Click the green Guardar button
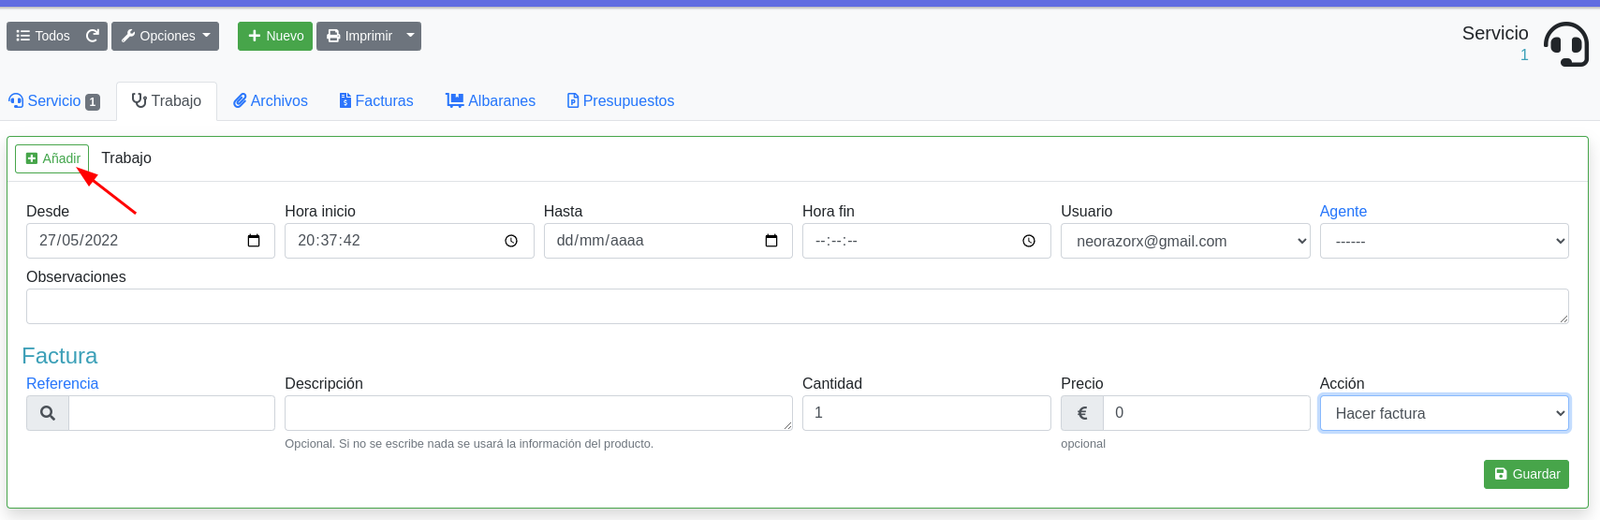The width and height of the screenshot is (1600, 520). point(1526,474)
